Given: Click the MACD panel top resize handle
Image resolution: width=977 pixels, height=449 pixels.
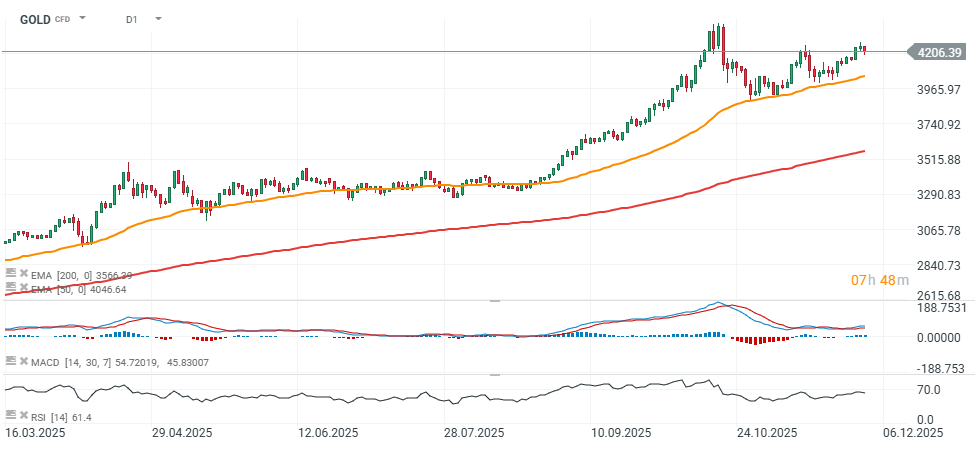Looking at the screenshot, I should [495, 301].
